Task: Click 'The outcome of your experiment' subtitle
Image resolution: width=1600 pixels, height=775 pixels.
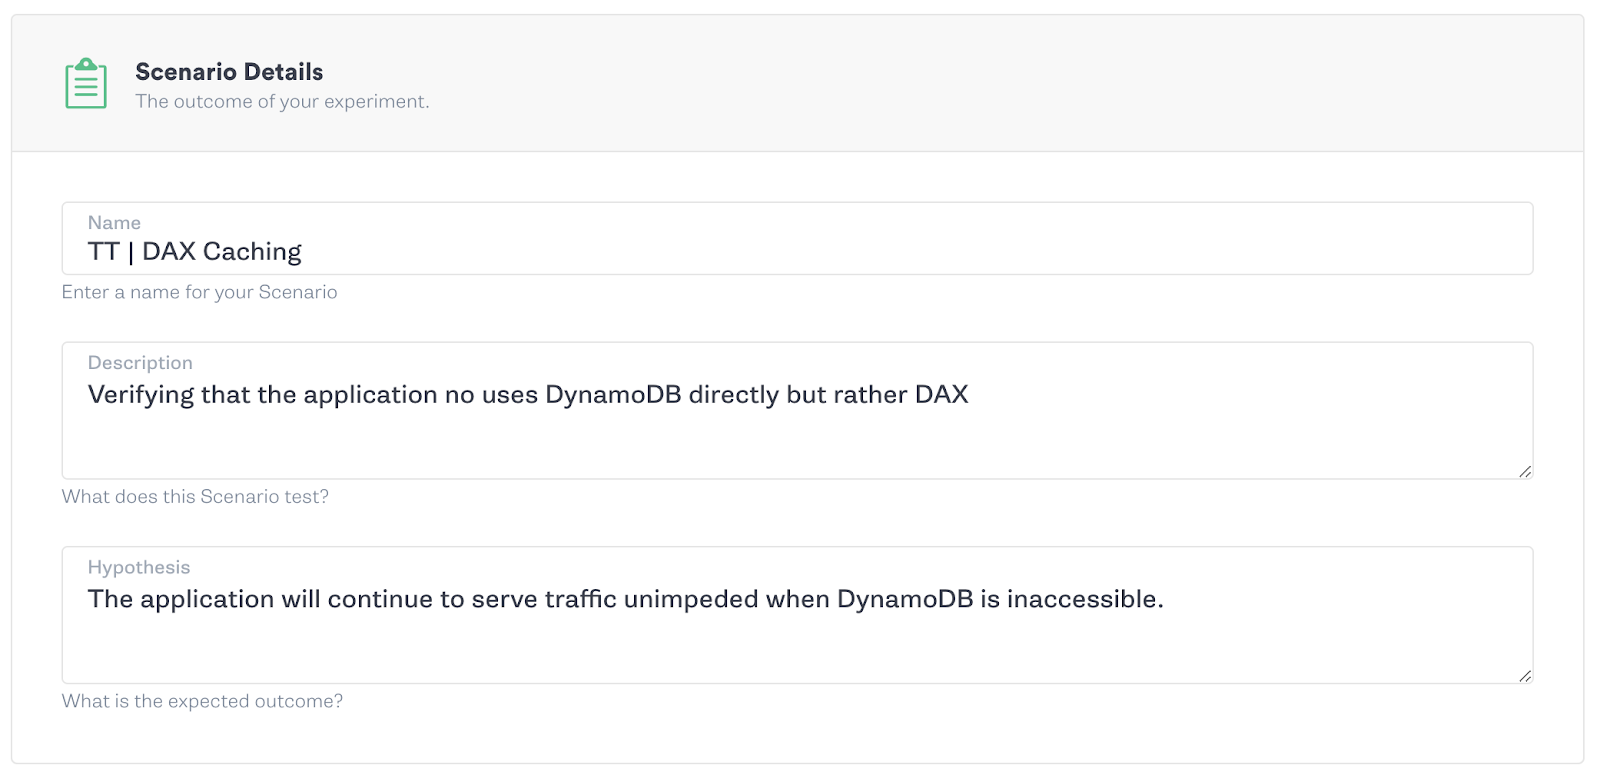Action: pyautogui.click(x=283, y=101)
